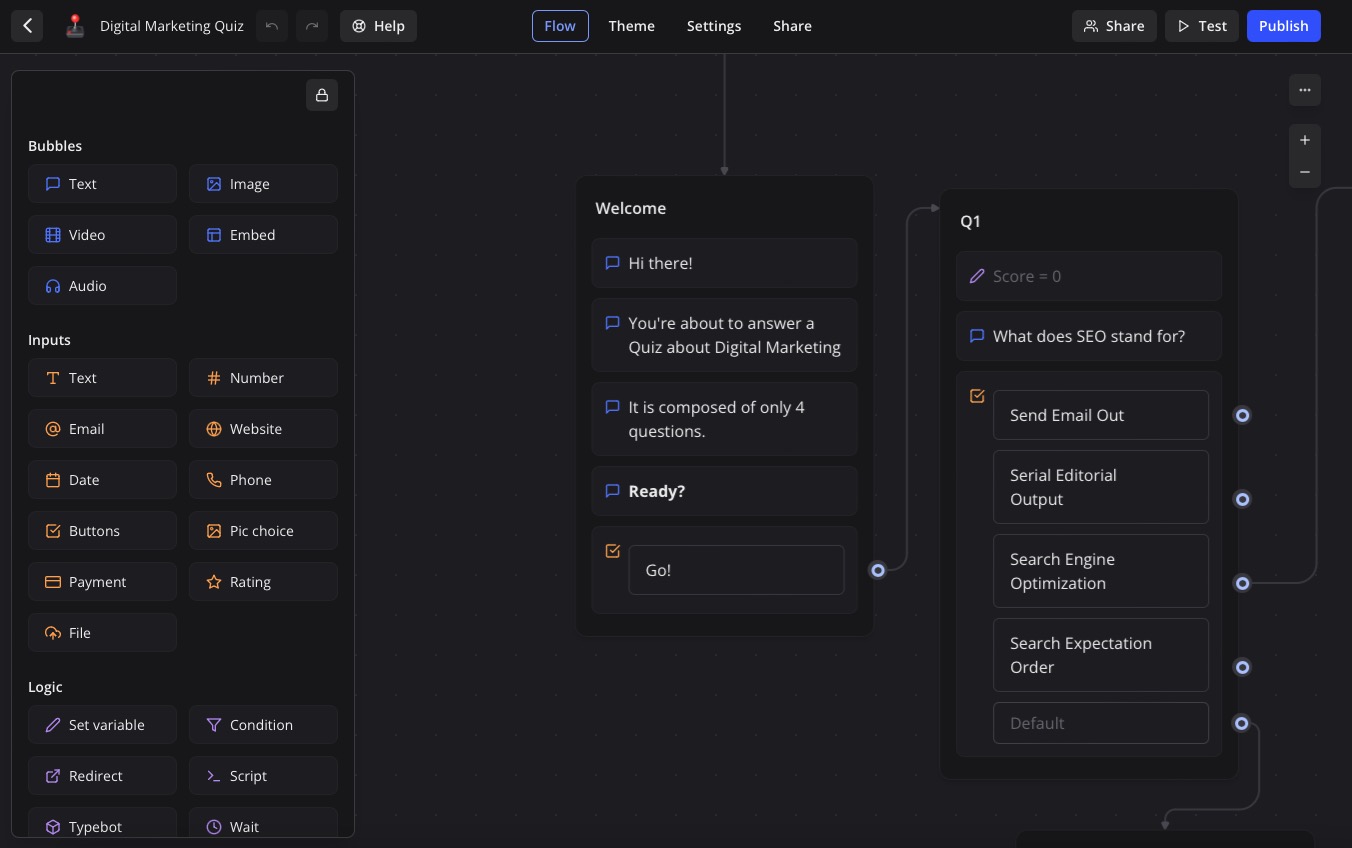The height and width of the screenshot is (848, 1352).
Task: Pick the Wait logic block
Action: [x=263, y=826]
